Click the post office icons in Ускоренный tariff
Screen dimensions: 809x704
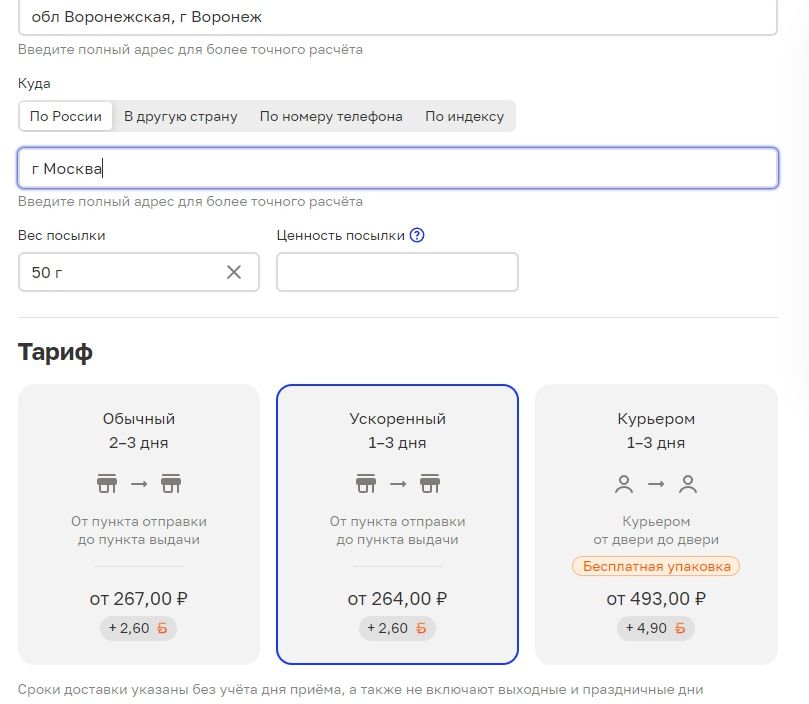click(397, 484)
